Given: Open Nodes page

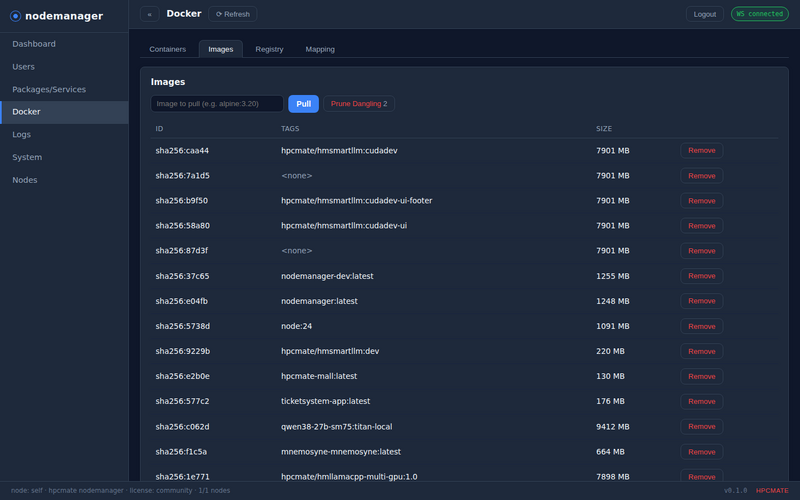Looking at the screenshot, I should pyautogui.click(x=64, y=180).
